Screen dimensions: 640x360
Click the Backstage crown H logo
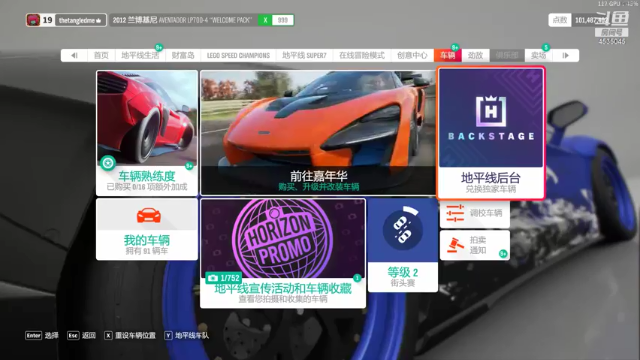(x=491, y=111)
